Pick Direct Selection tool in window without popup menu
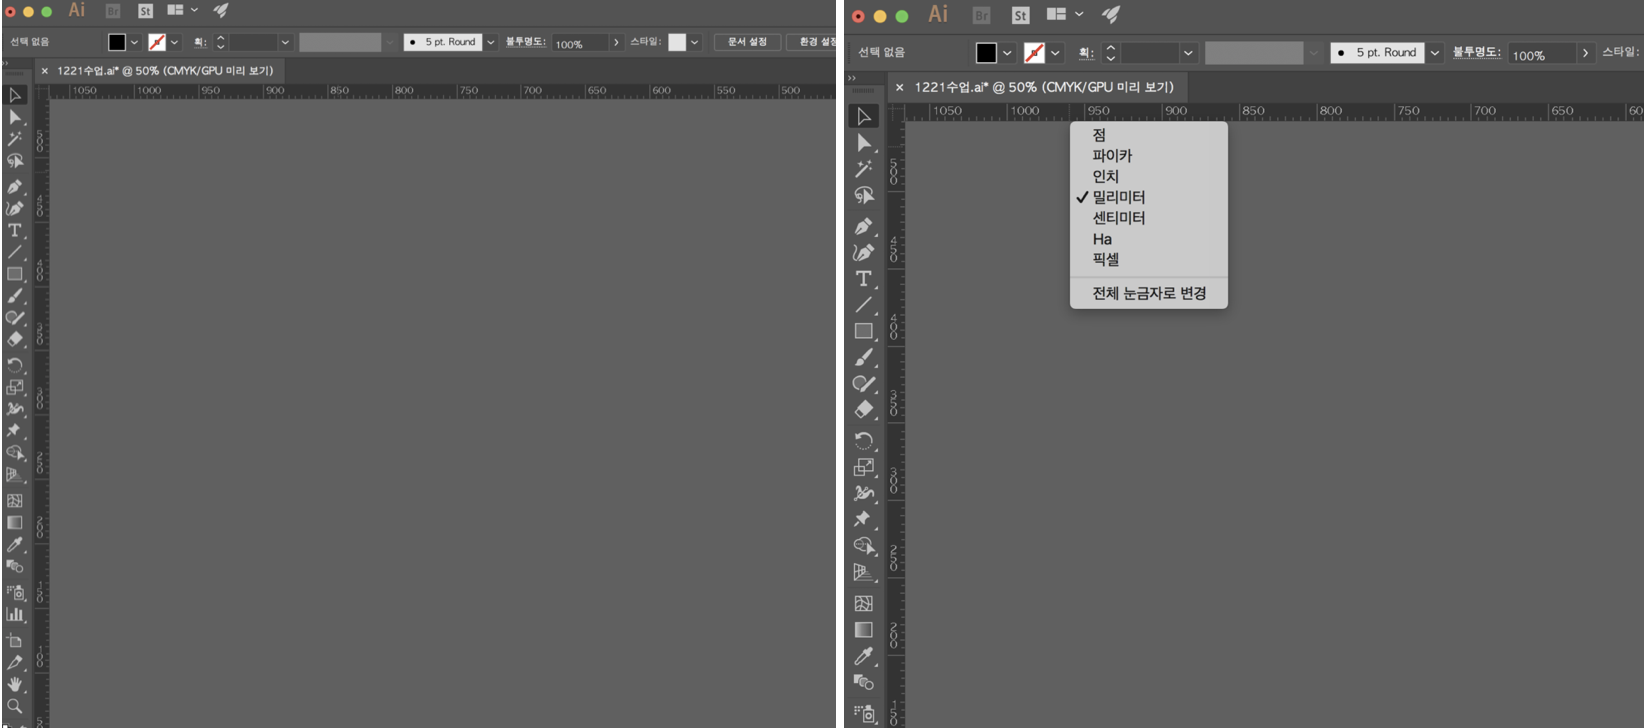This screenshot has height=728, width=1646. 15,117
